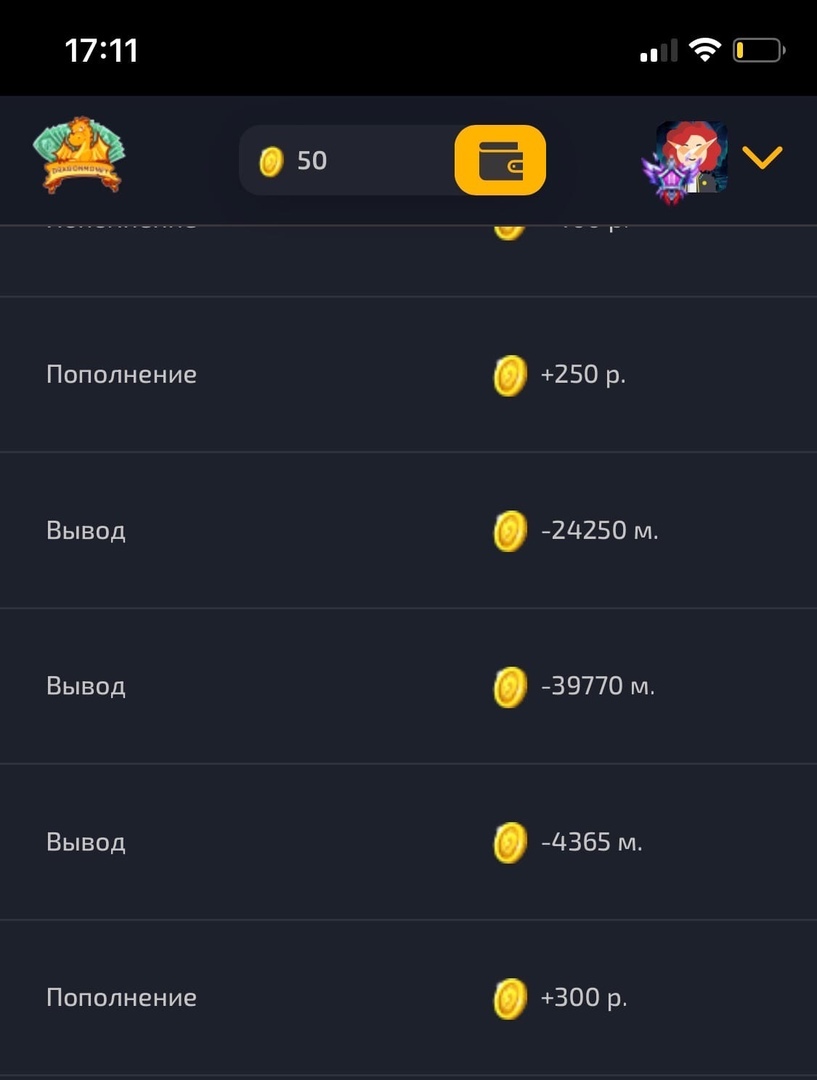Click the coin icon next to -24250 м.

510,531
